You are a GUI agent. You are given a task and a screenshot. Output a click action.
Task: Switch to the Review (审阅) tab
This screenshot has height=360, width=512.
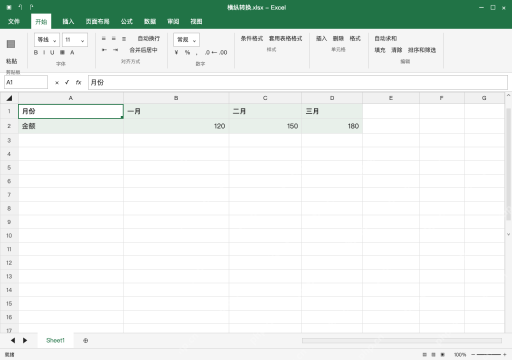pyautogui.click(x=173, y=22)
